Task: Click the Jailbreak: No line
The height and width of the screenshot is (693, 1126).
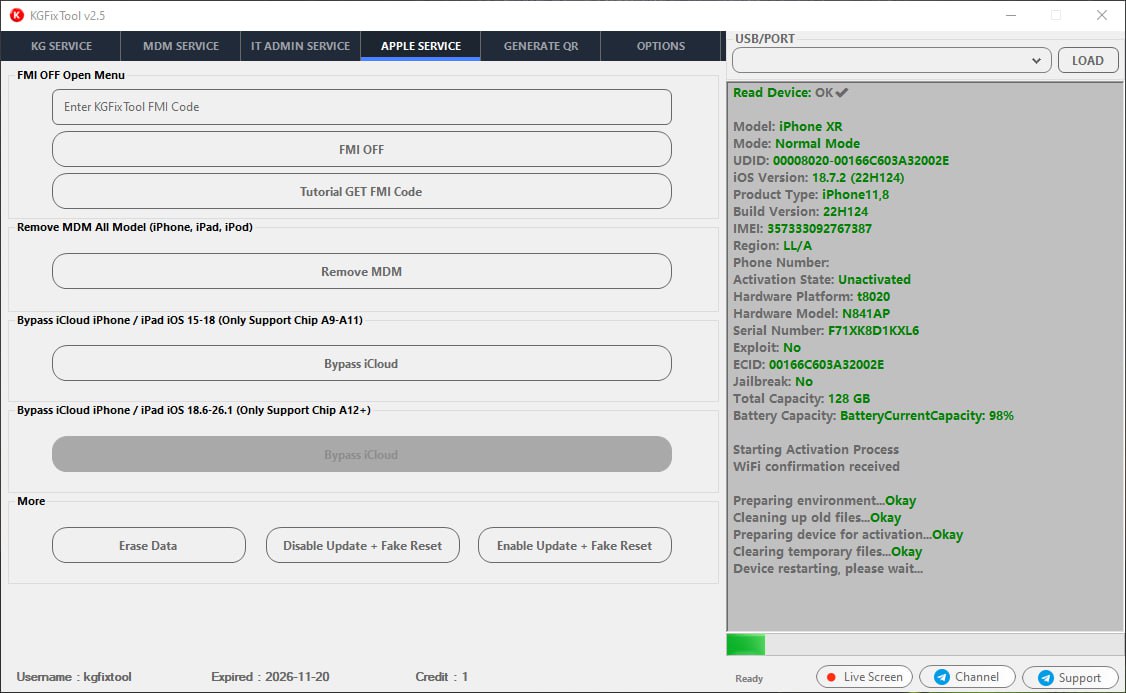Action: 773,382
